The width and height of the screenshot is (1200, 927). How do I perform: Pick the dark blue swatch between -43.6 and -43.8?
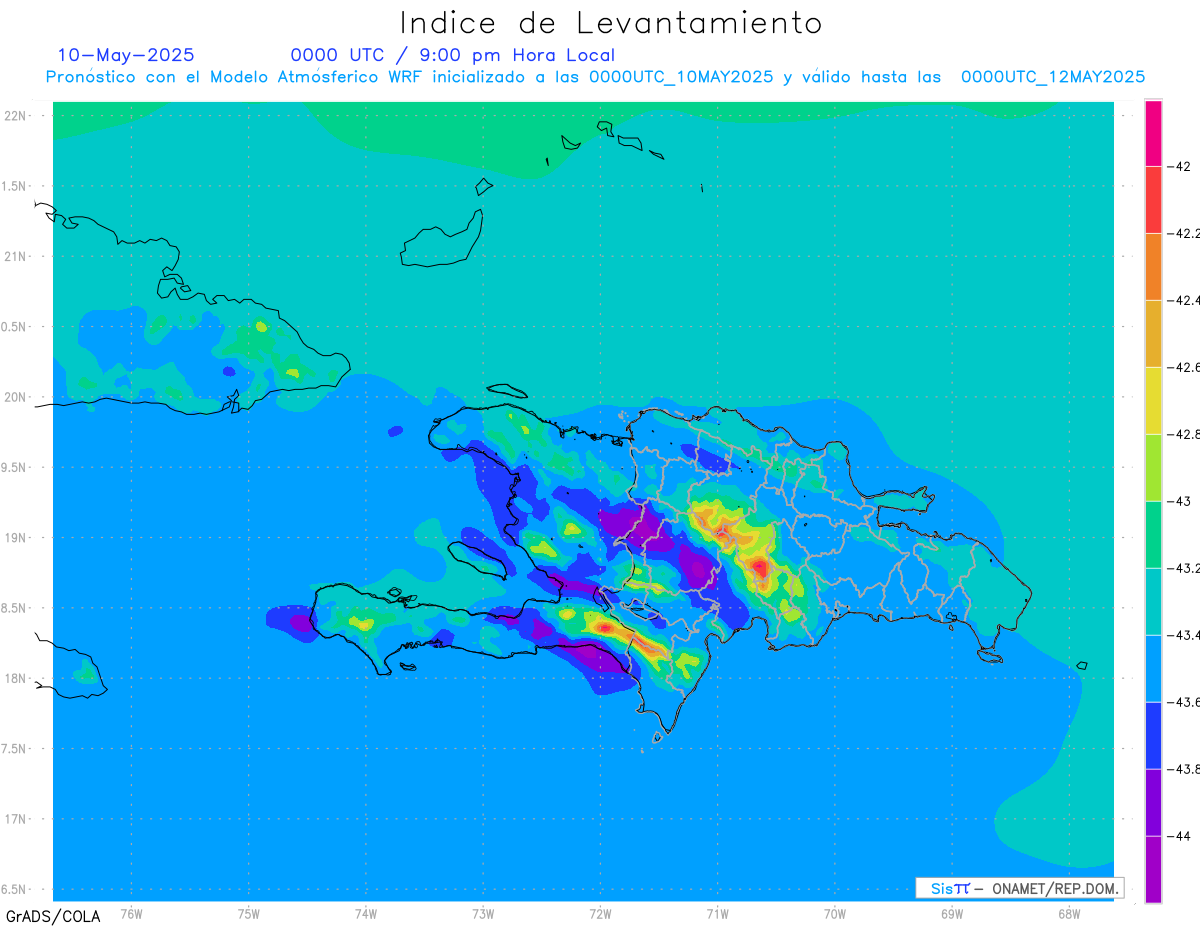tap(1153, 735)
